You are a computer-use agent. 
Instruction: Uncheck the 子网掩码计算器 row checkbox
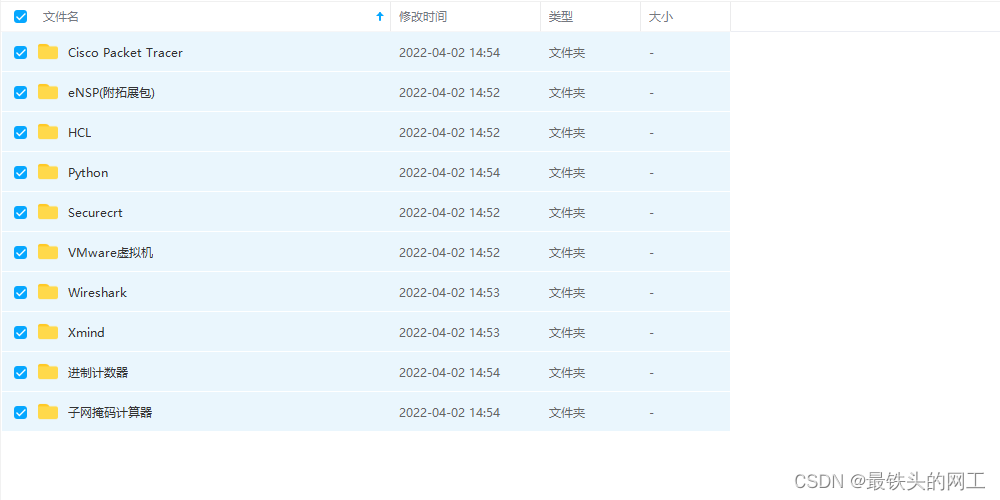coord(20,413)
